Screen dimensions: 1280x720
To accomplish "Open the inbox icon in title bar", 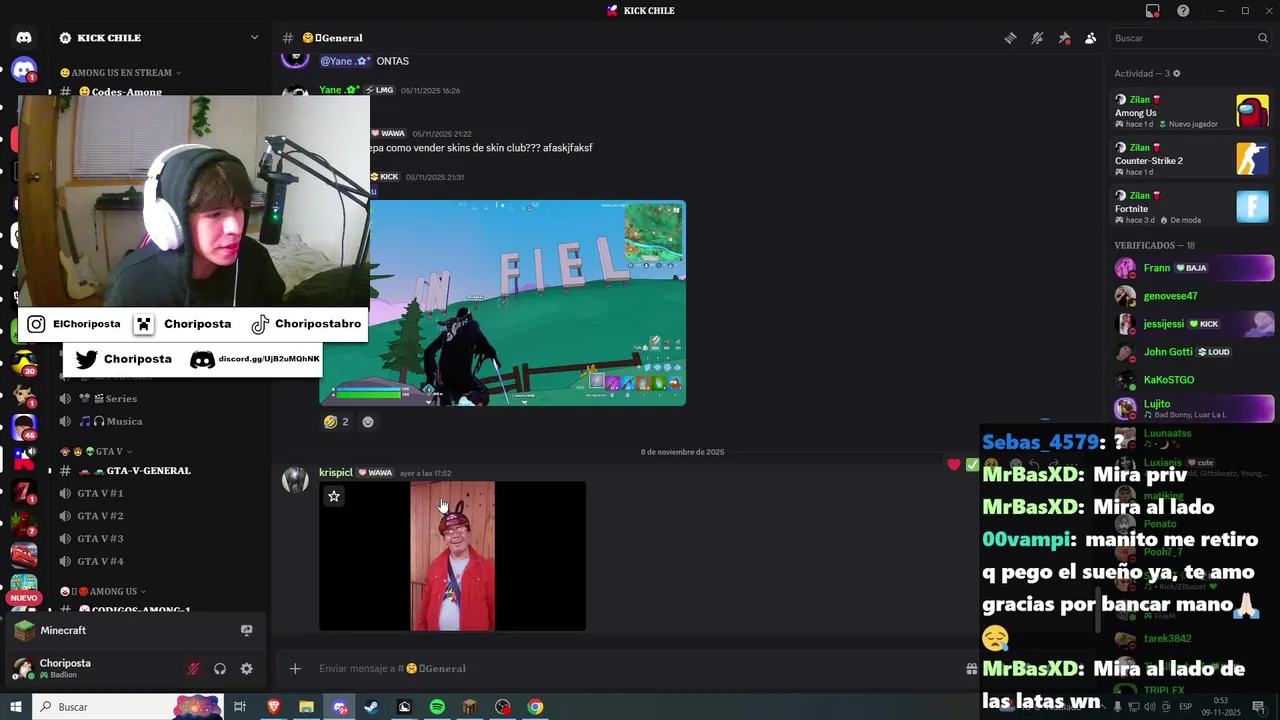I will click(1153, 11).
